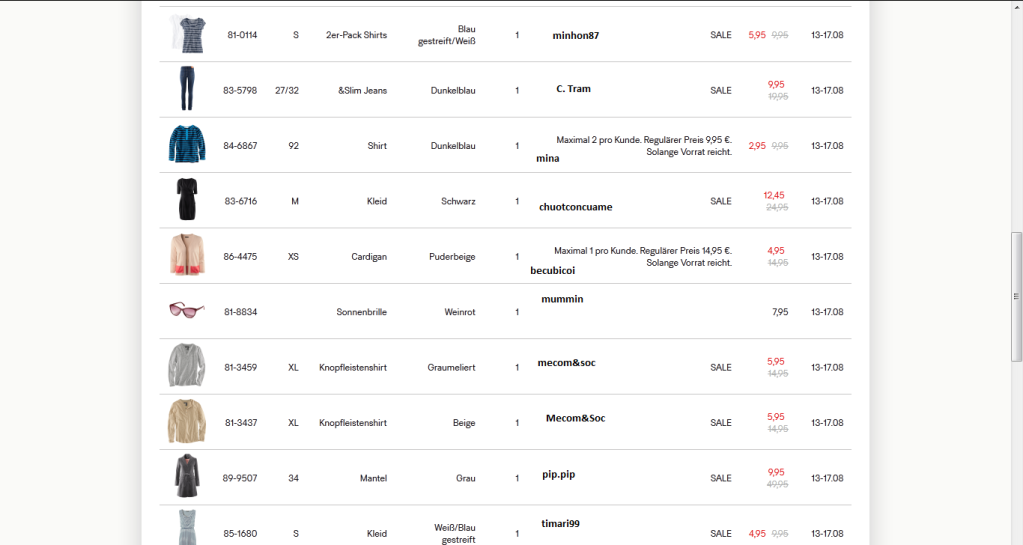Click username minhon87
Screen dimensions: 1023x545
point(576,36)
